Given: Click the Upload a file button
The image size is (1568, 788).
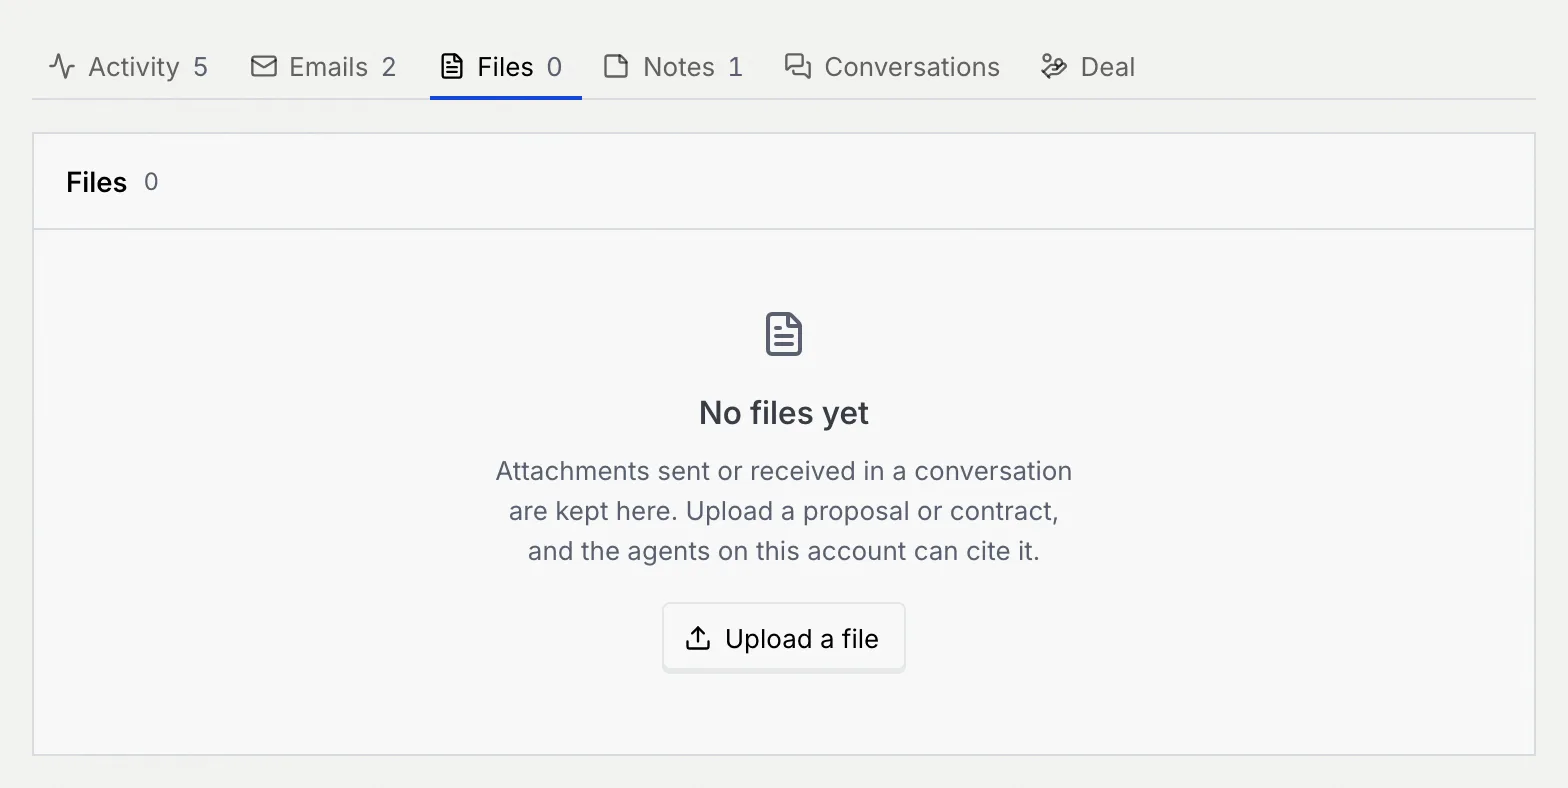Looking at the screenshot, I should coord(784,638).
